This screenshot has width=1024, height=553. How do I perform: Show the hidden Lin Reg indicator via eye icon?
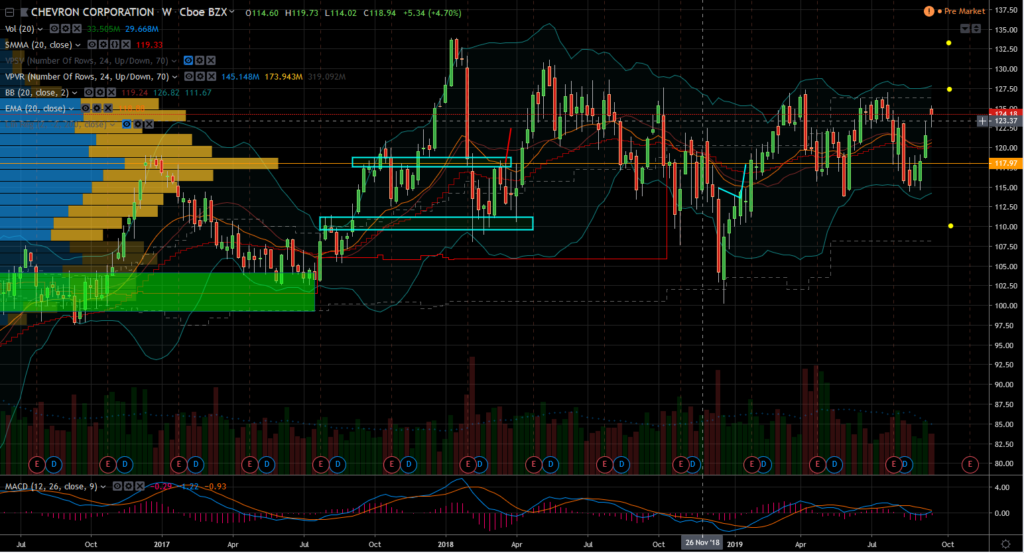point(127,124)
